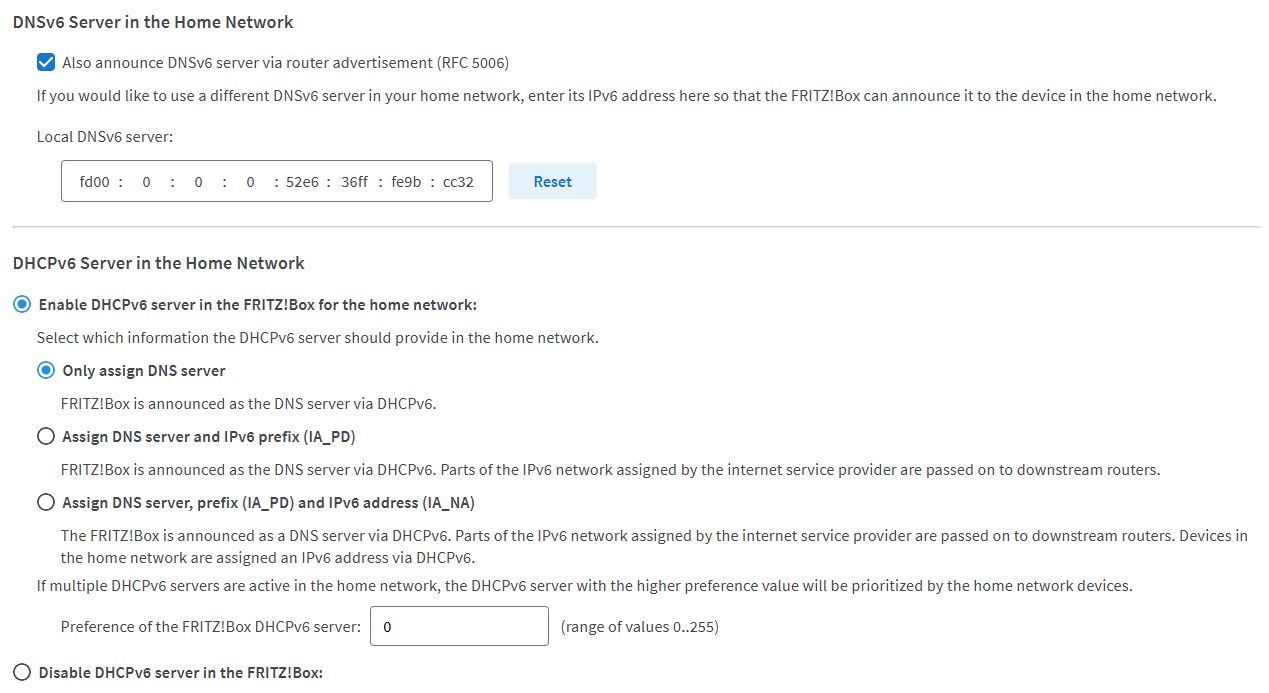Click the cc32 IPv6 segment field
The height and width of the screenshot is (693, 1269).
pos(458,182)
